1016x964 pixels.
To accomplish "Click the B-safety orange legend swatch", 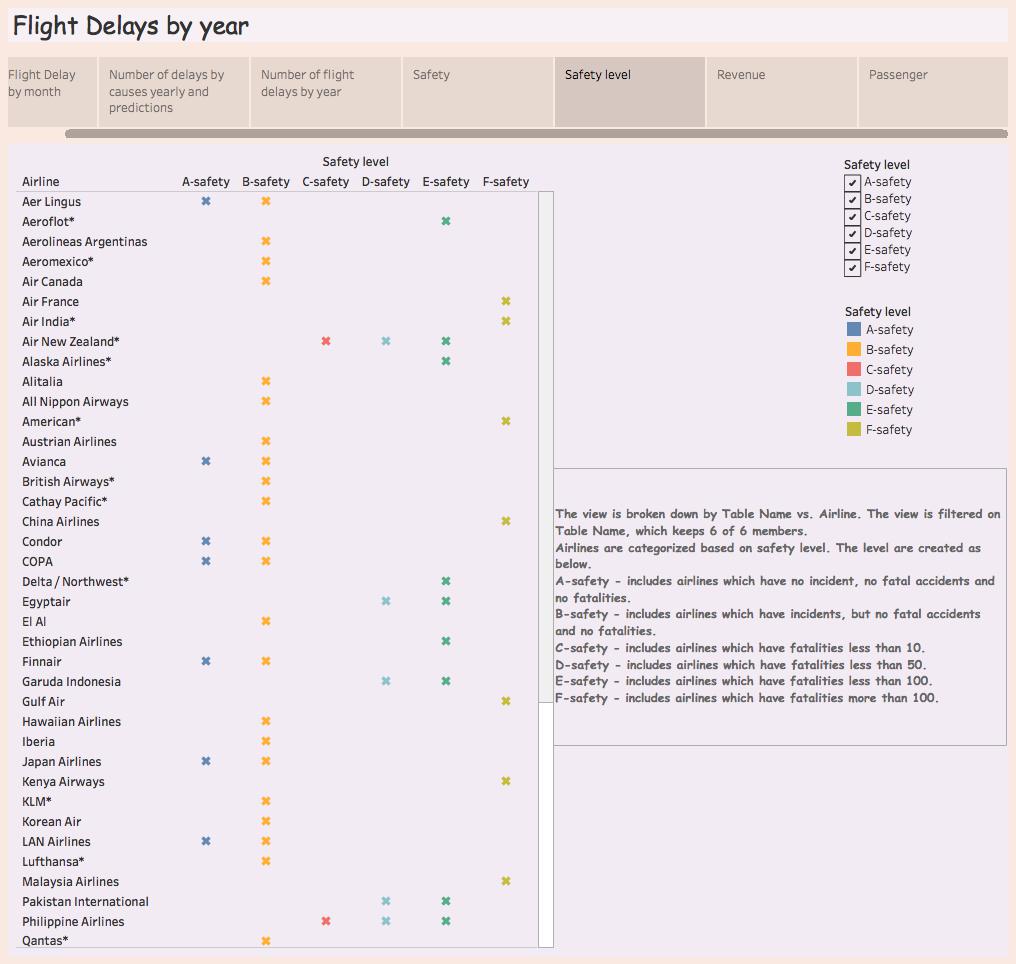I will point(854,350).
